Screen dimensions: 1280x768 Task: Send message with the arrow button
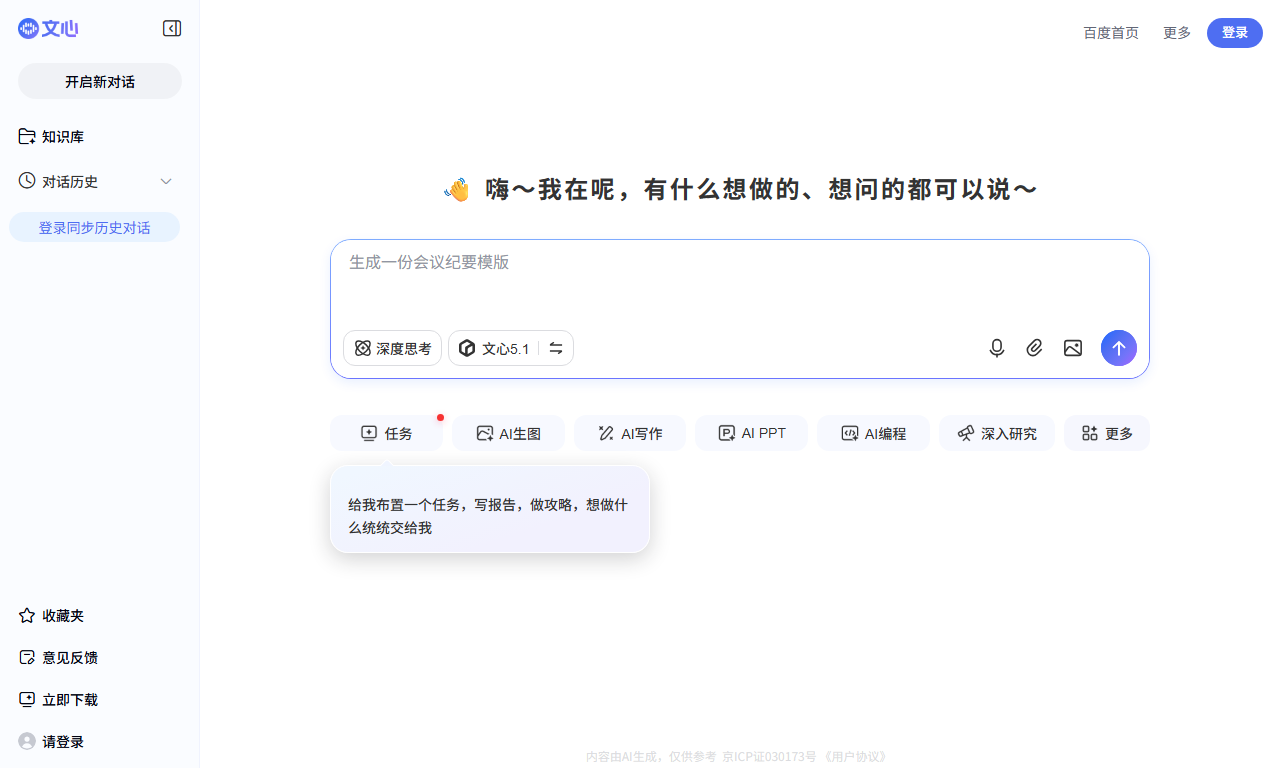1119,348
